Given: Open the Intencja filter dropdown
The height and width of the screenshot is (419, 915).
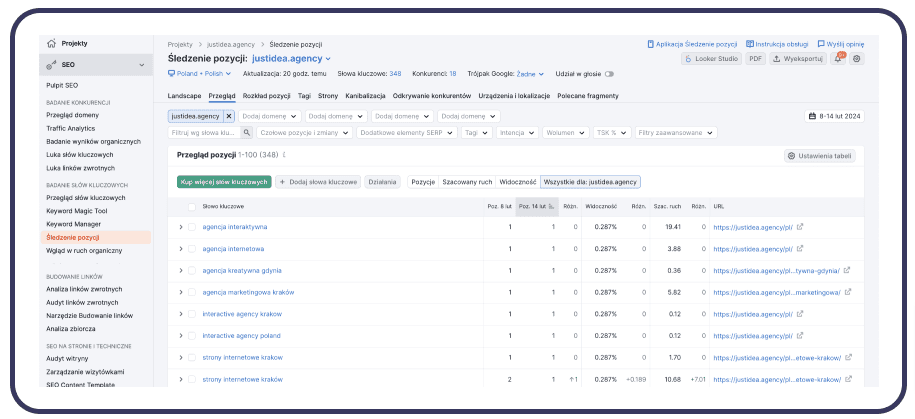Looking at the screenshot, I should point(517,132).
